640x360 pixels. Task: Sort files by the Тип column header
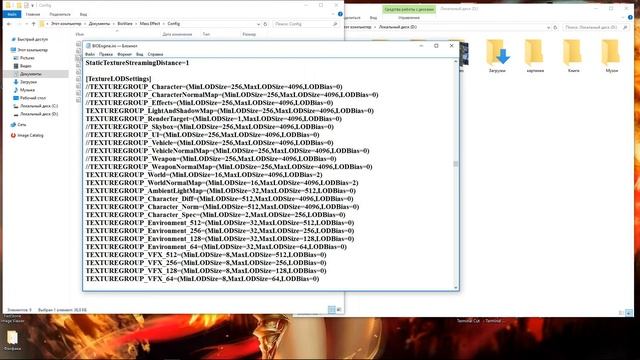[x=206, y=34]
